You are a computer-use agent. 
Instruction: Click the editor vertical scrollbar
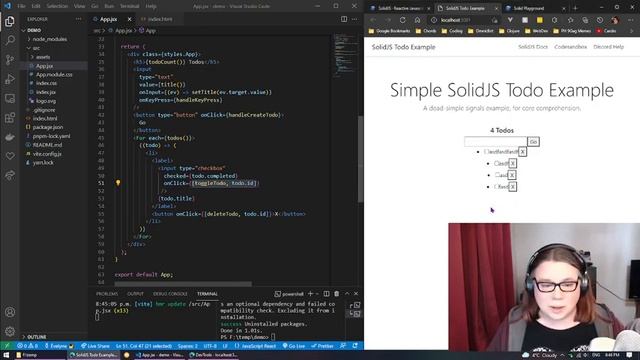(x=360, y=159)
